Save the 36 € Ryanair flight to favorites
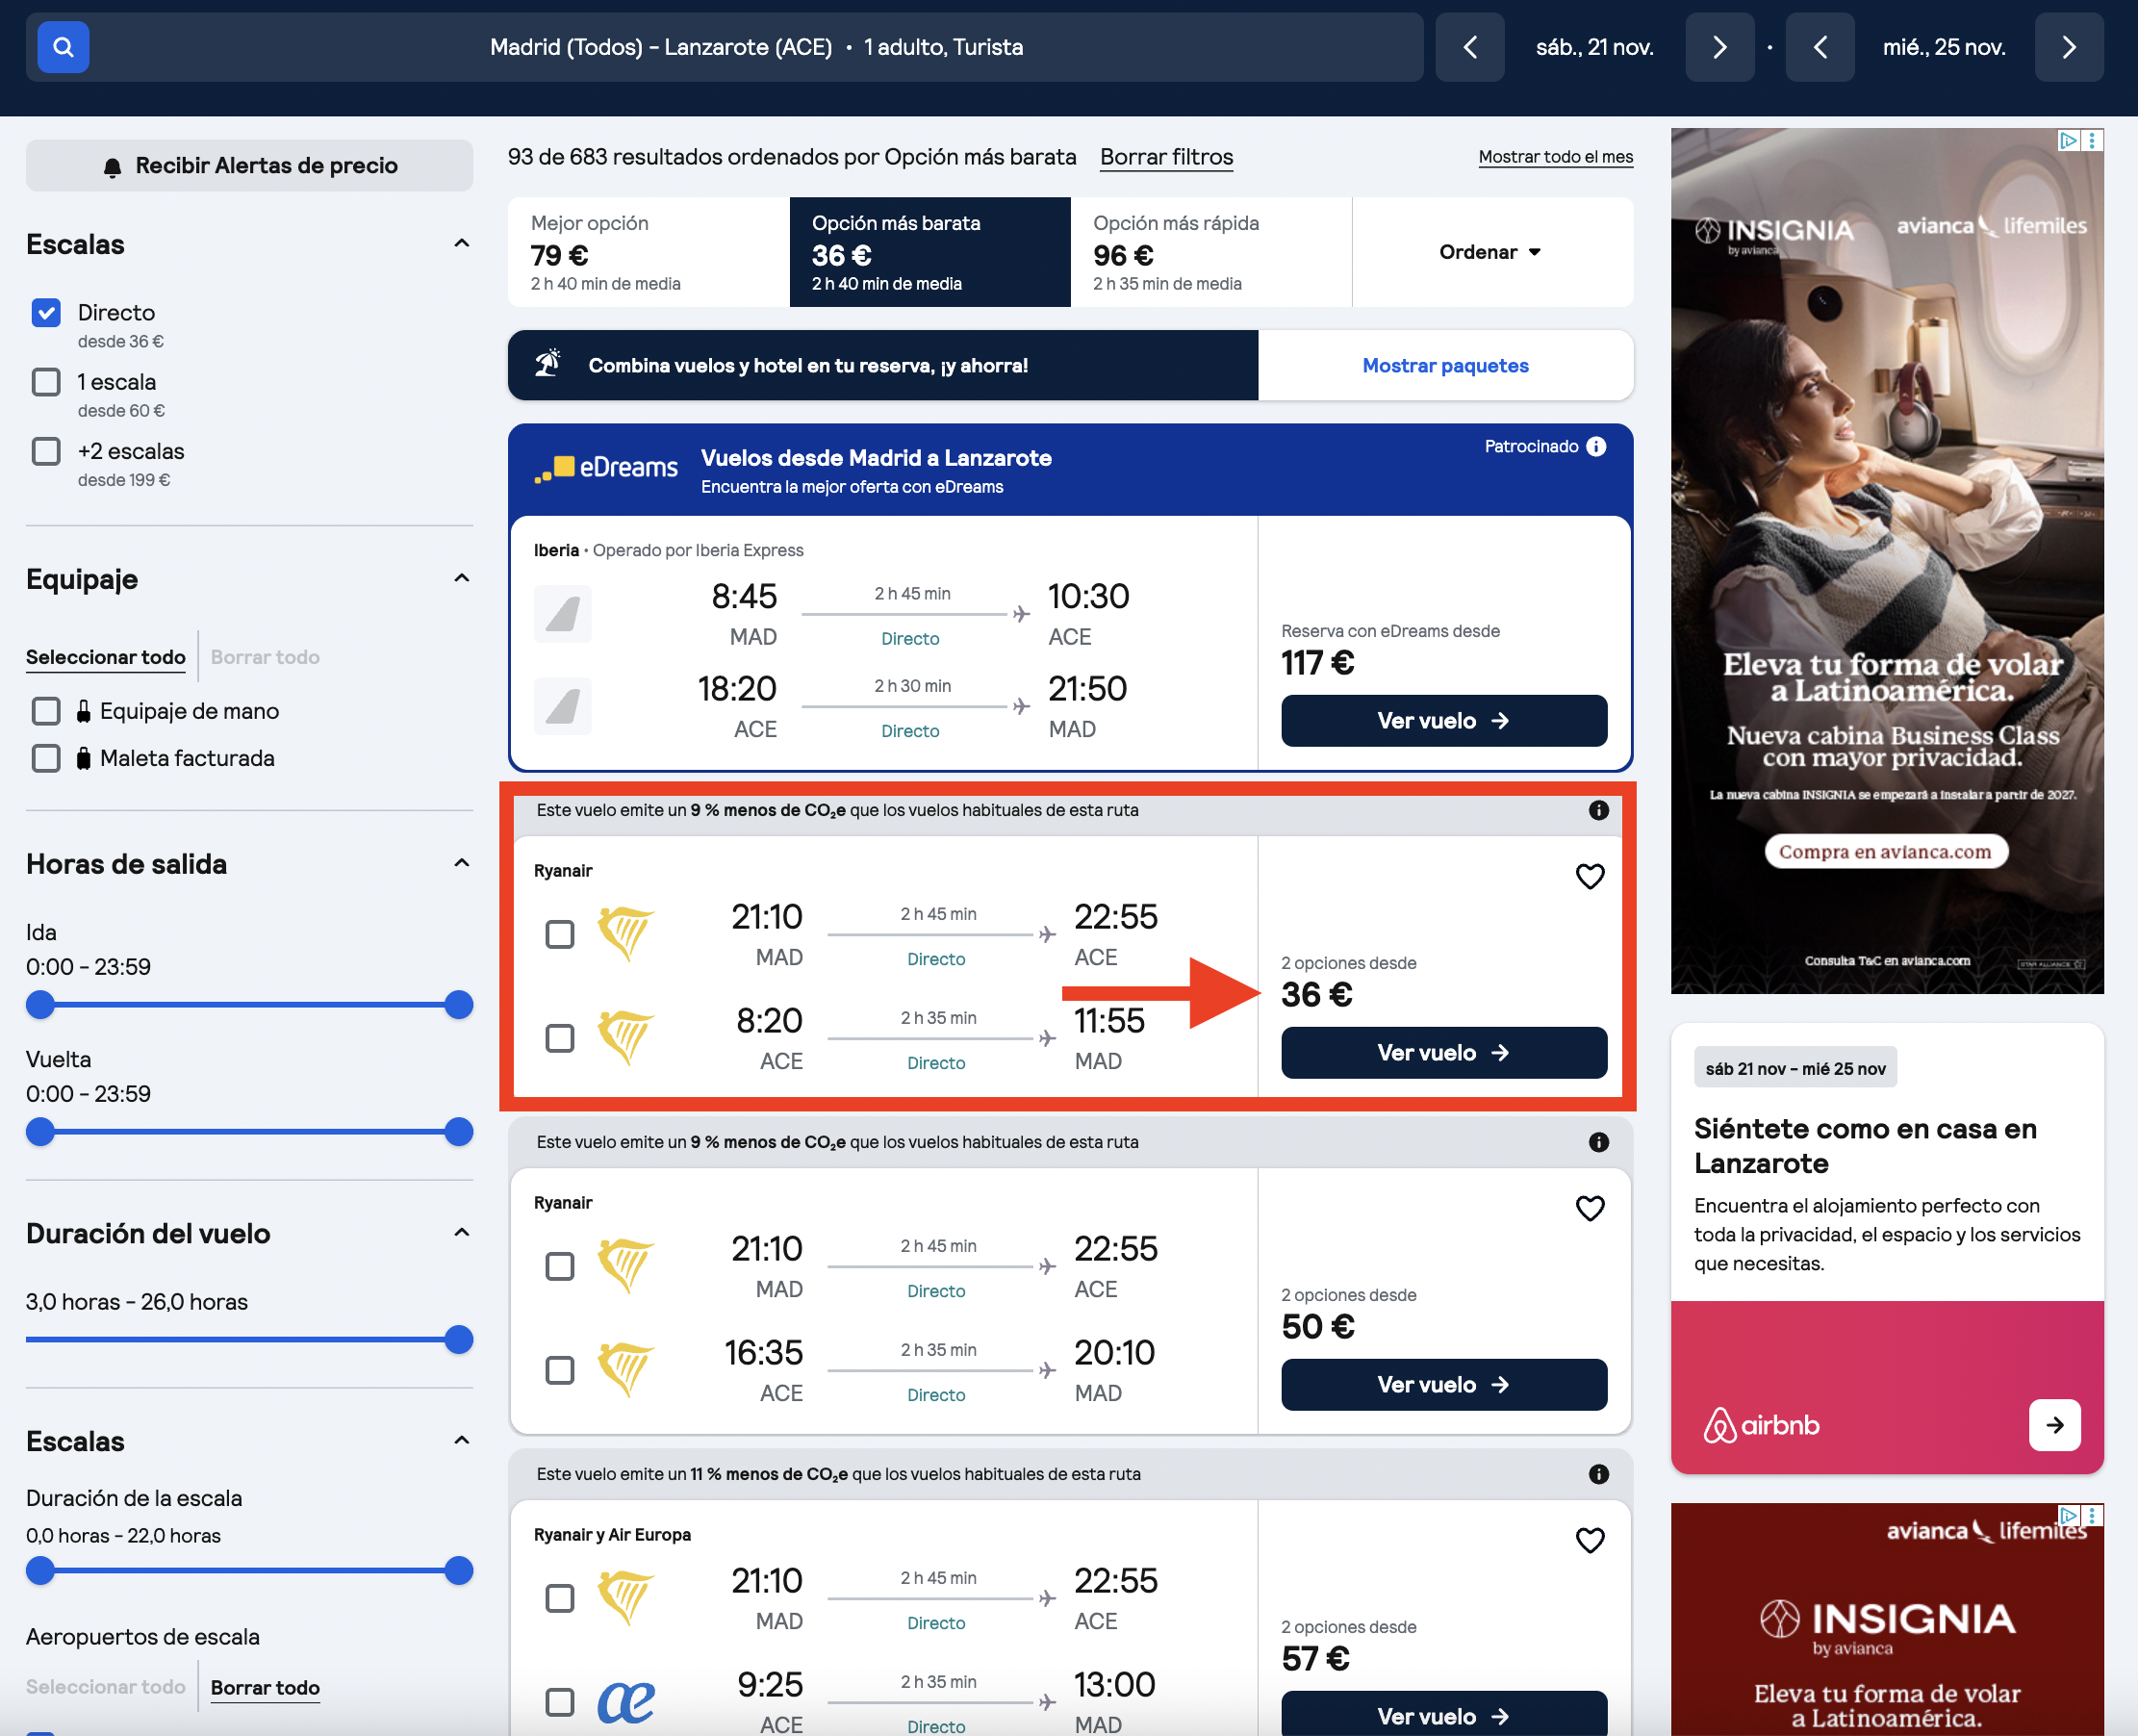The height and width of the screenshot is (1736, 2138). pyautogui.click(x=1590, y=876)
